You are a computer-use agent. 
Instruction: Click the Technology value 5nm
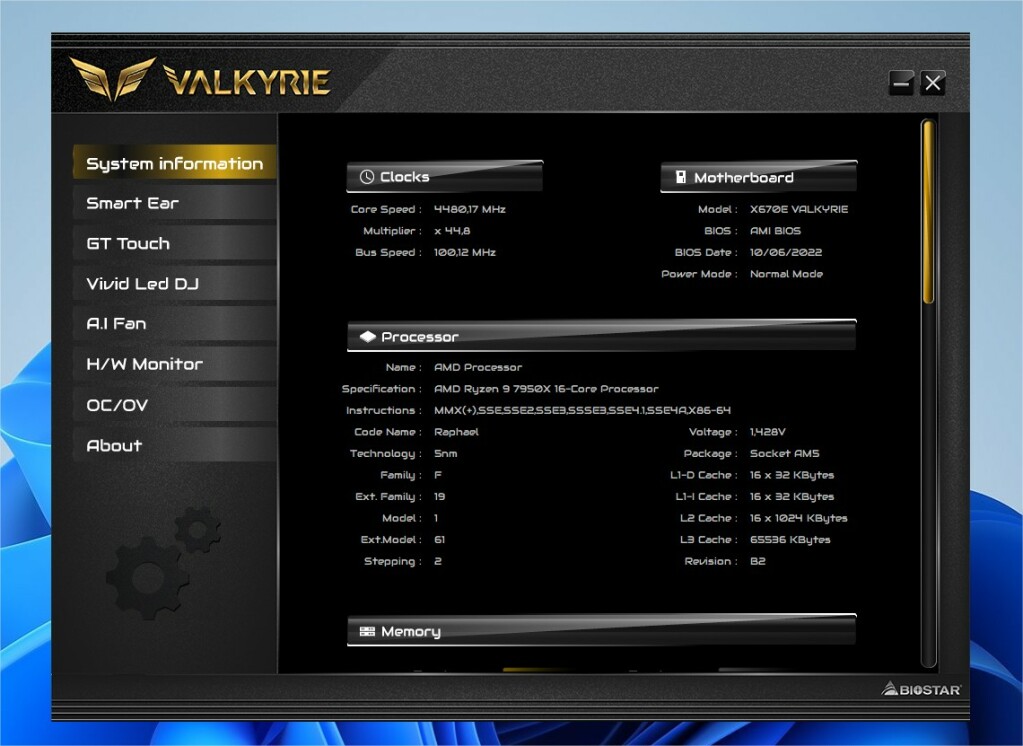[x=446, y=453]
